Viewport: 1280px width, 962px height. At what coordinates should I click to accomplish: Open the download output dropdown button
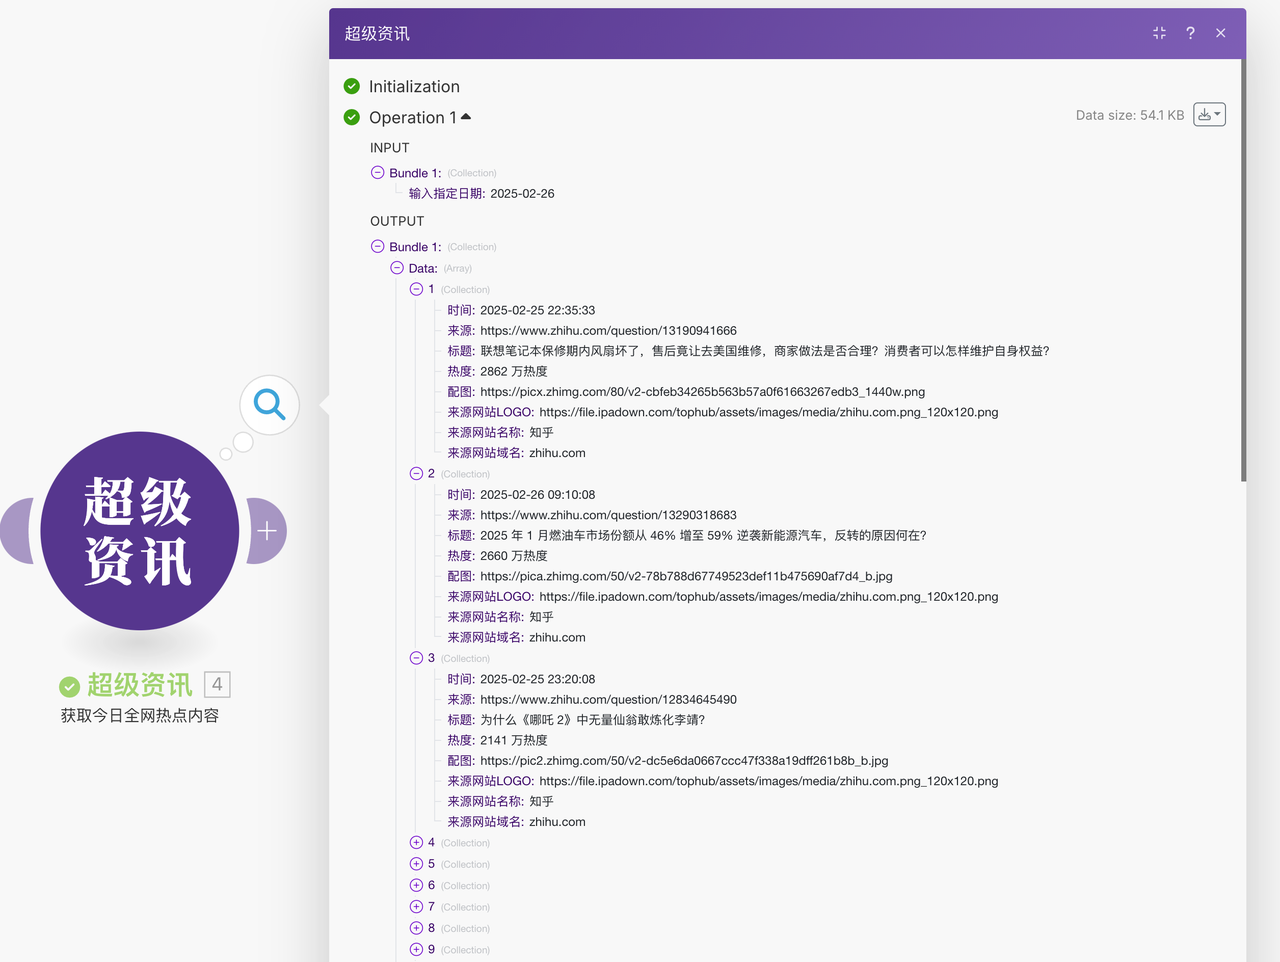[x=1209, y=115]
